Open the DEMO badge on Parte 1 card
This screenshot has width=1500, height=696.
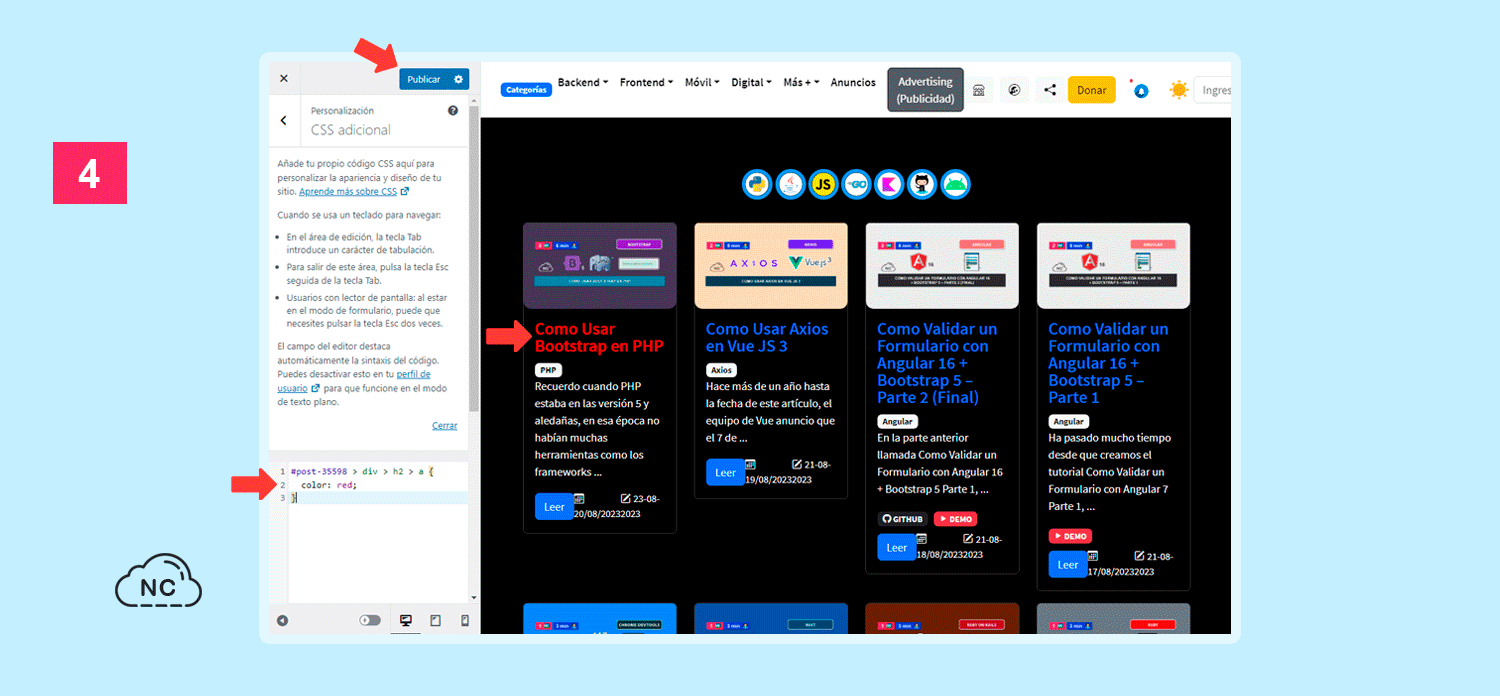tap(1070, 536)
